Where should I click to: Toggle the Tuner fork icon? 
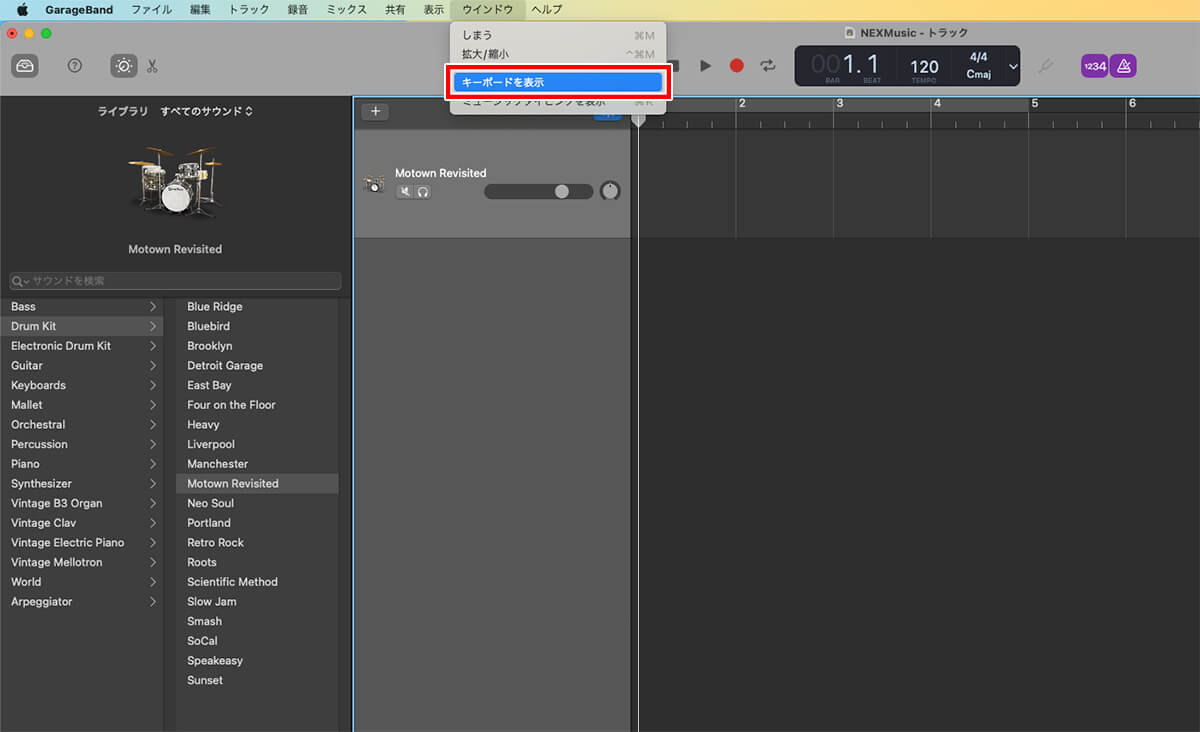(1046, 66)
